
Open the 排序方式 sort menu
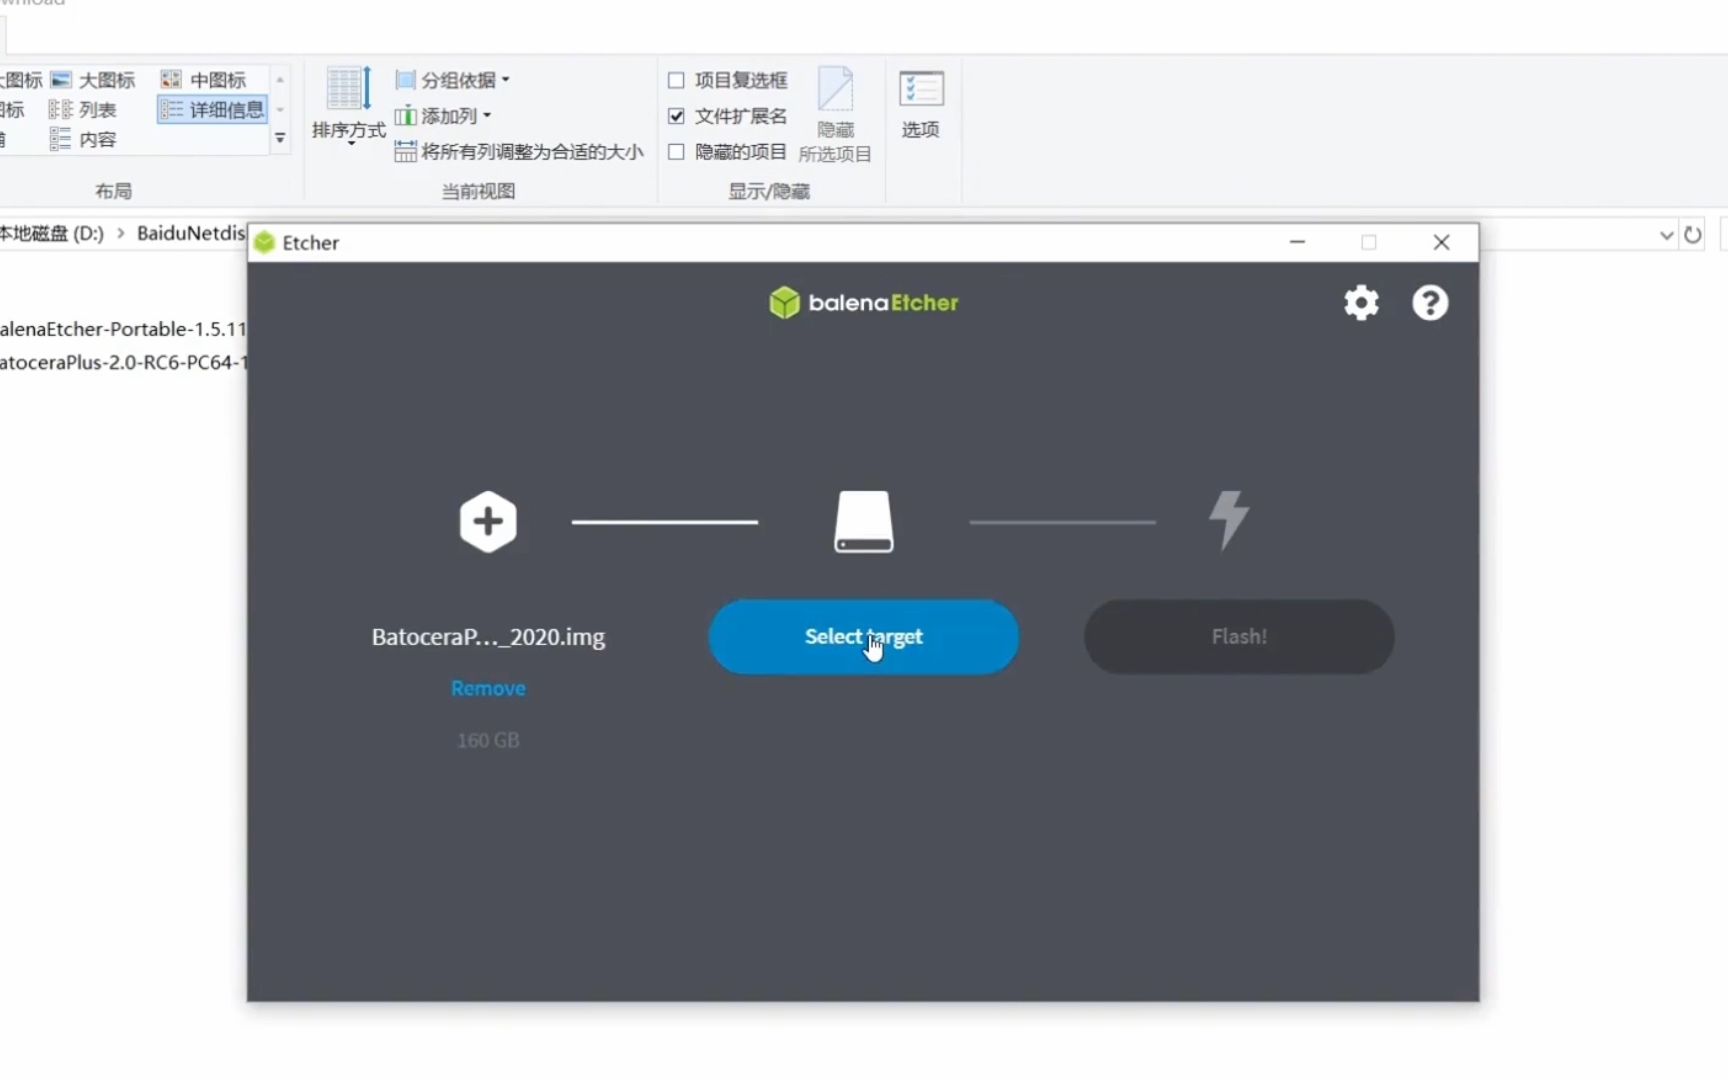349,106
